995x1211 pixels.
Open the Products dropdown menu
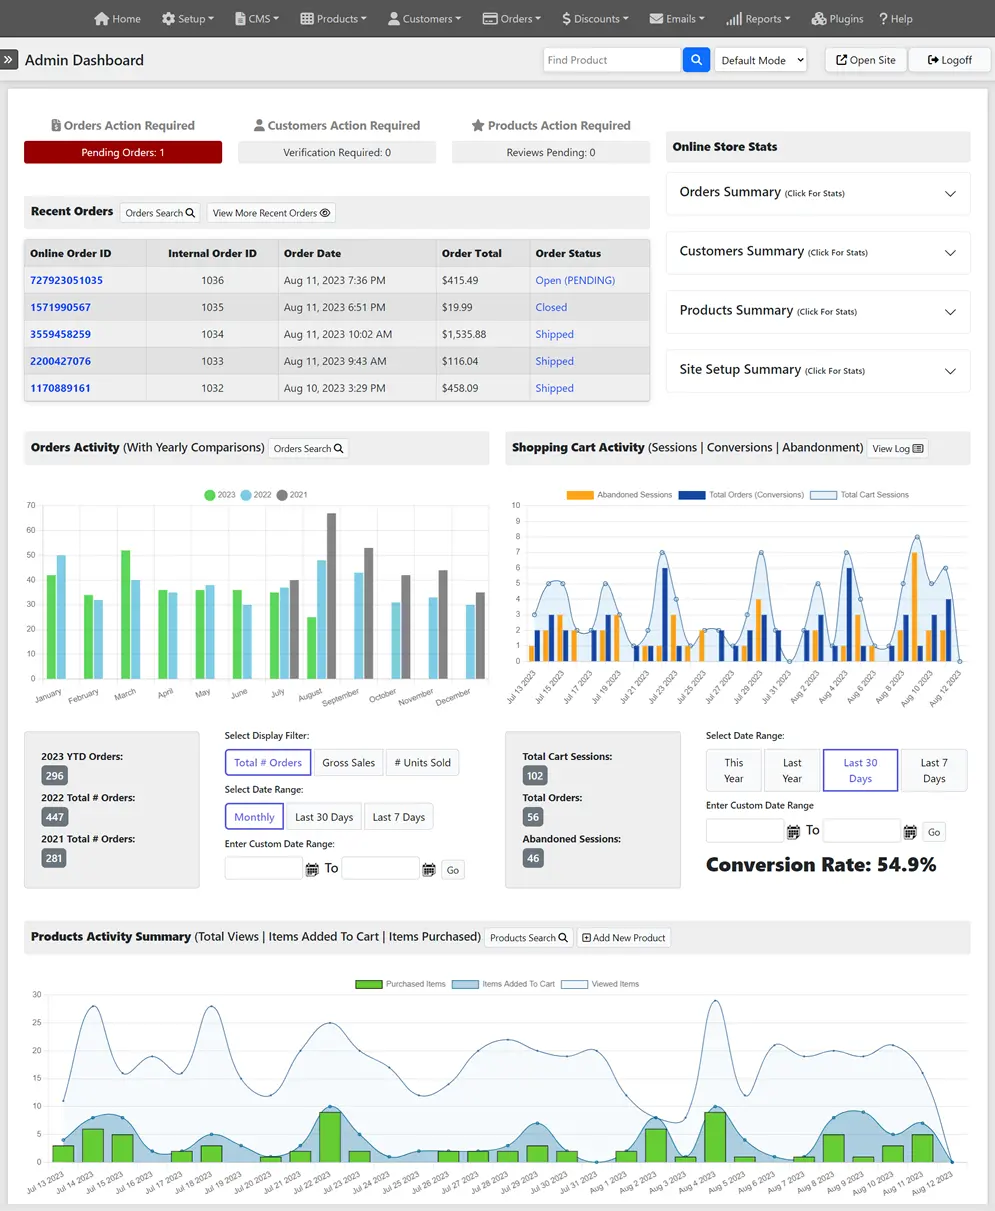334,19
